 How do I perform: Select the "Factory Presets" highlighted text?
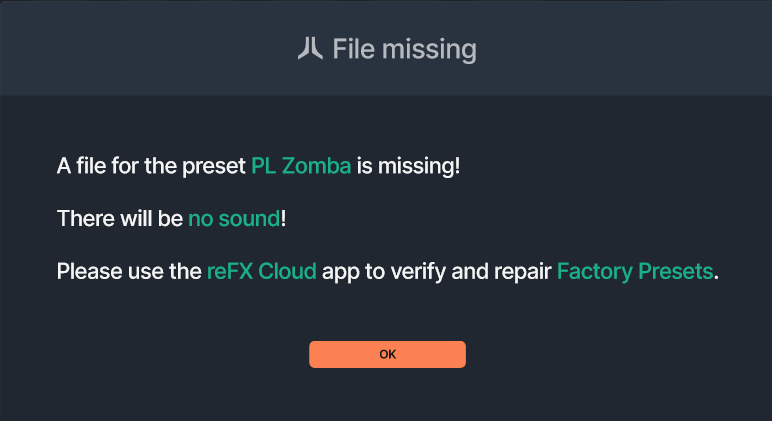[636, 271]
